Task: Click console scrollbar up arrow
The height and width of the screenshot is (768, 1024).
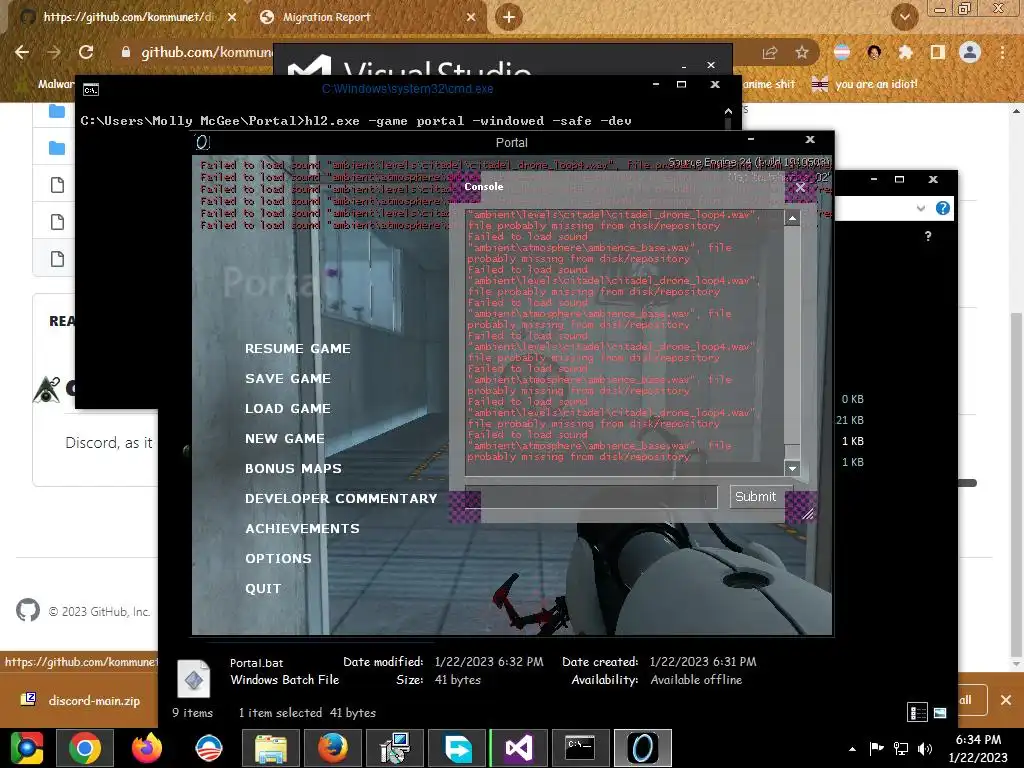Action: (792, 218)
